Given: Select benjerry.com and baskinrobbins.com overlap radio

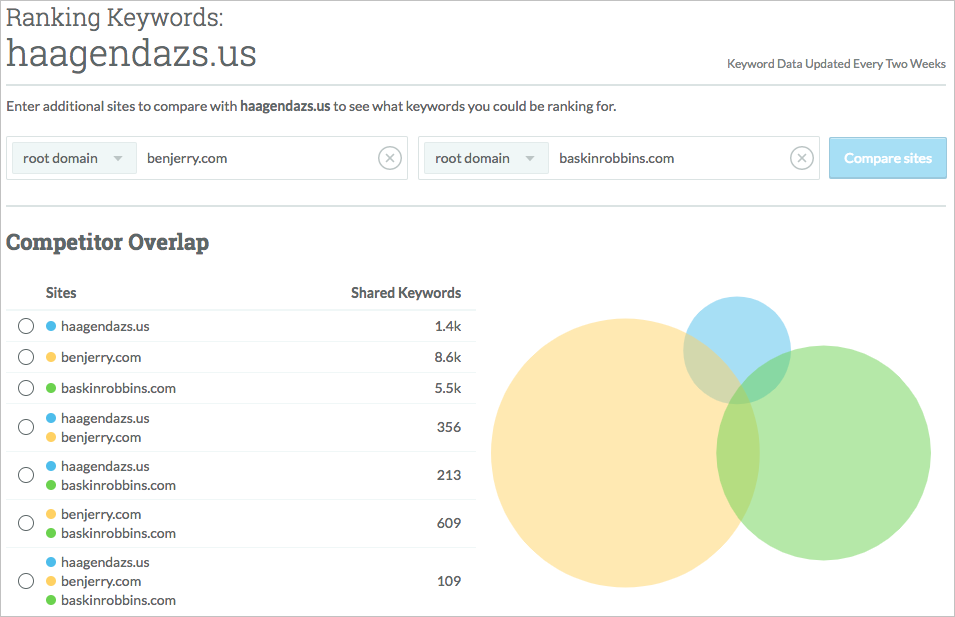Looking at the screenshot, I should click(x=26, y=523).
